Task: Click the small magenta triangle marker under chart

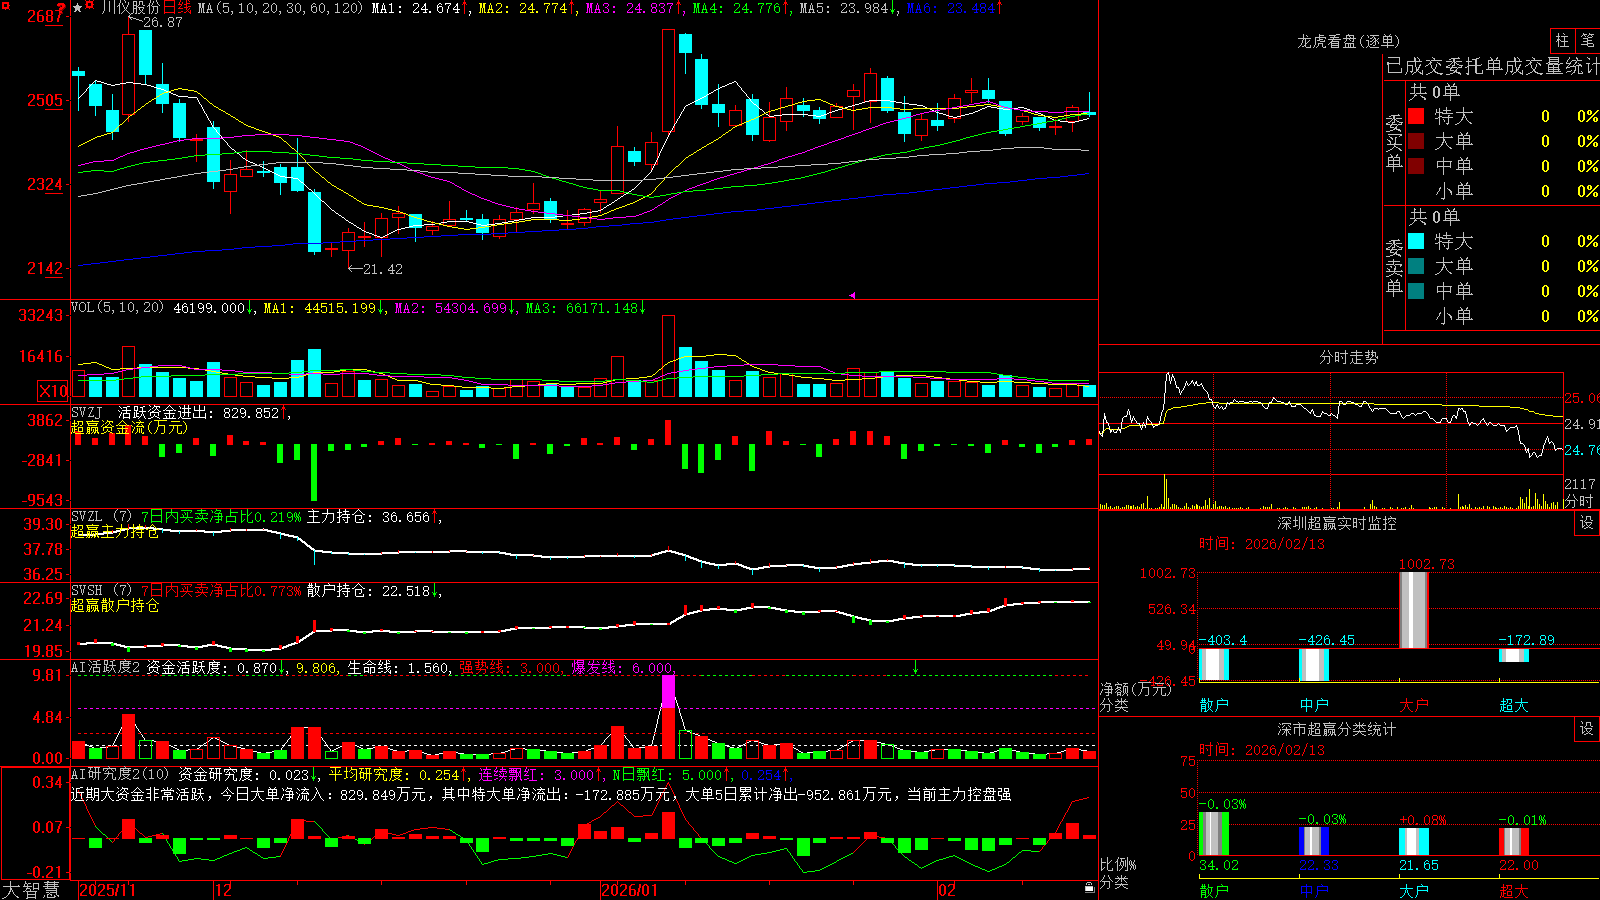Action: 852,295
